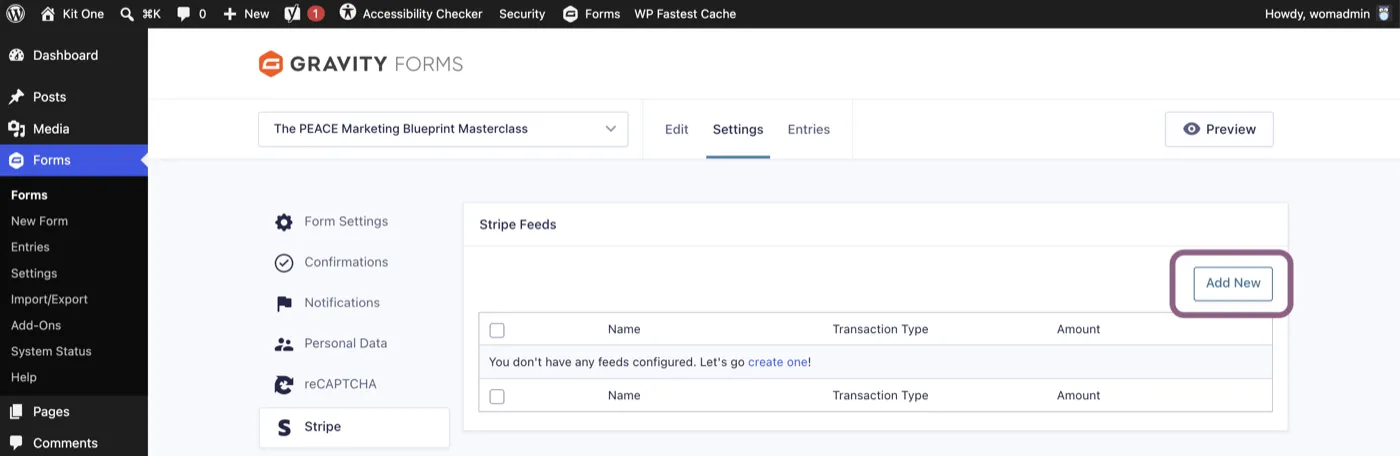The image size is (1400, 456).
Task: Expand the form selector chevron
Action: click(x=611, y=129)
